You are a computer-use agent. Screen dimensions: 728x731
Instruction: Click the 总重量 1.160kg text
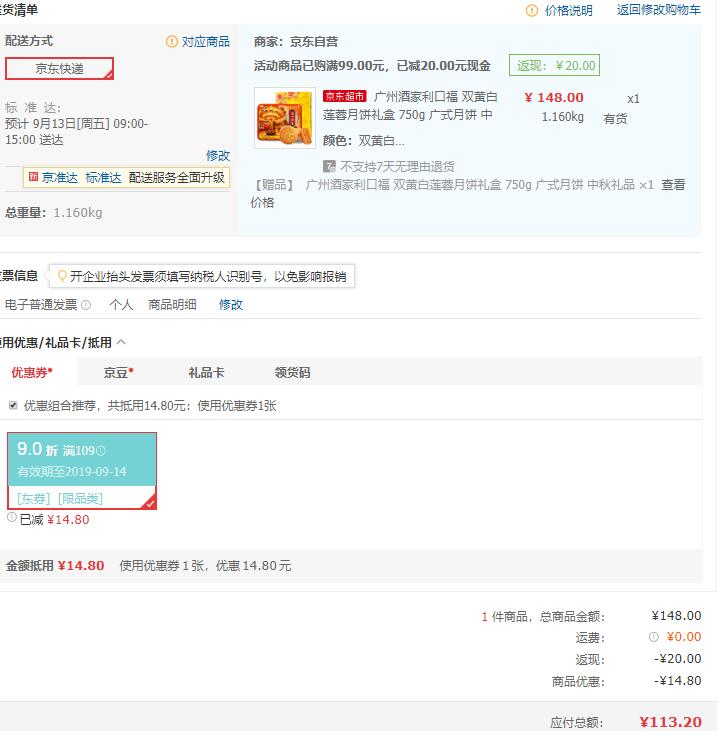click(x=54, y=213)
